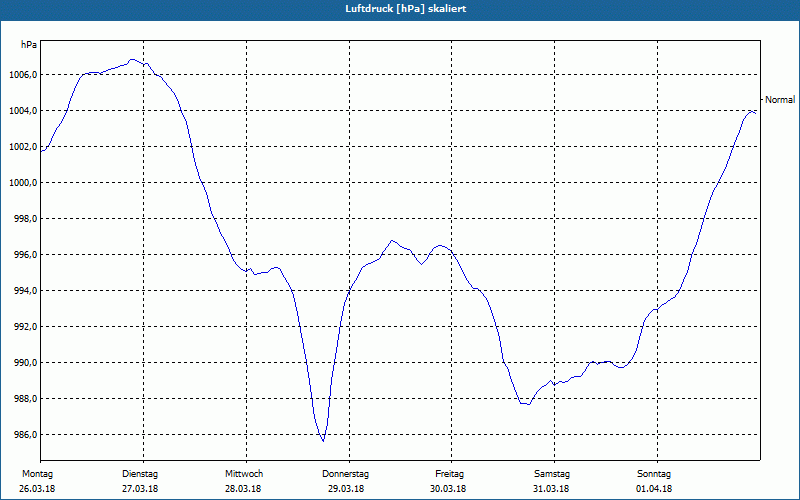
Task: Click the date 31.03.18
Action: click(x=551, y=489)
